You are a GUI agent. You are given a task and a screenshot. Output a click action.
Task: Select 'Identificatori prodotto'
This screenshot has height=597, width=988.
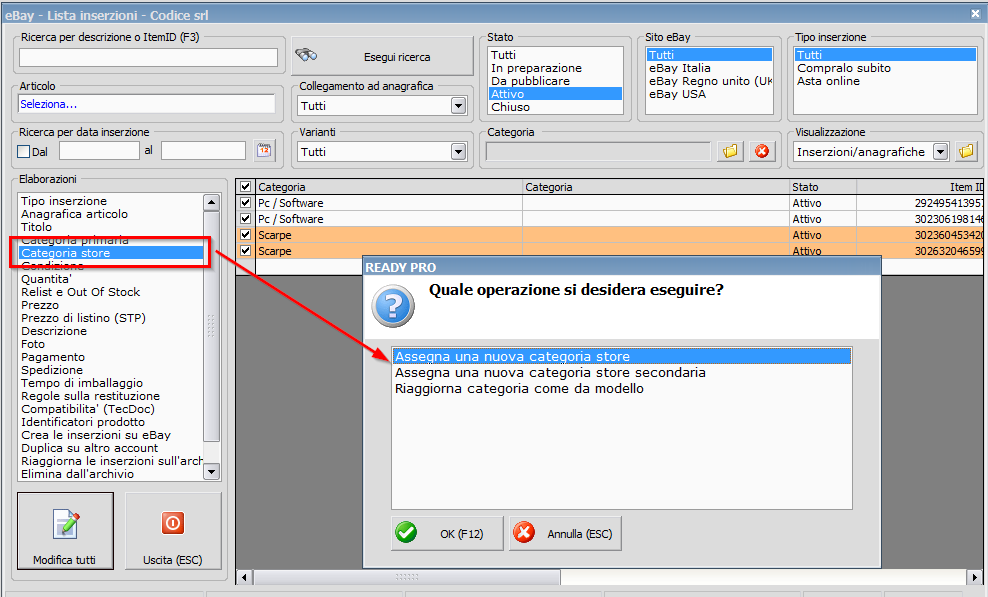pyautogui.click(x=111, y=422)
